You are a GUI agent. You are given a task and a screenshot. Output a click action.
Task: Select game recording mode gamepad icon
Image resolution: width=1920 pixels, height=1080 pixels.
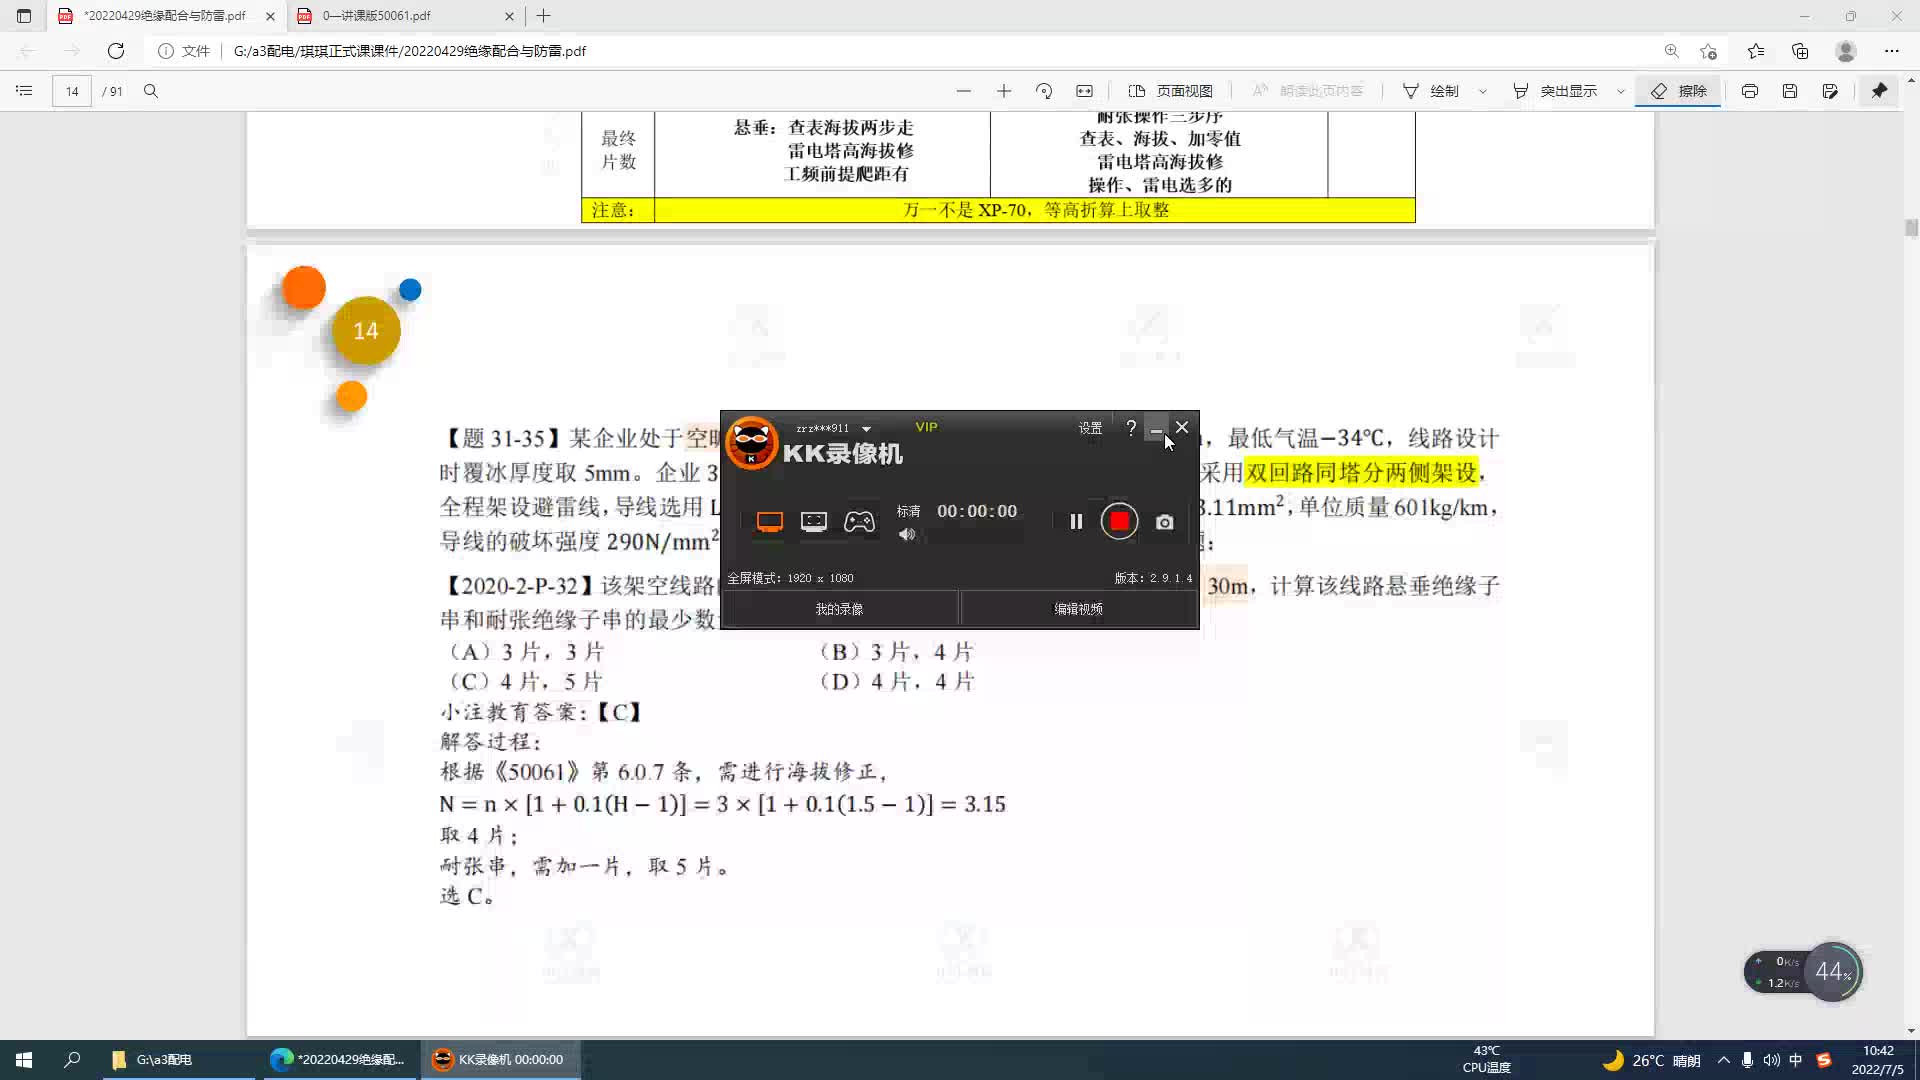(859, 521)
